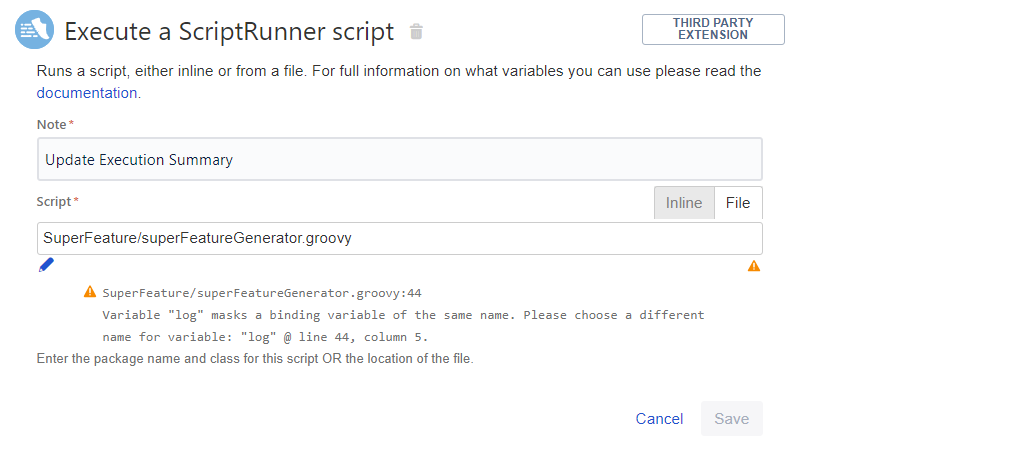Save the ScriptRunner script configuration
This screenshot has width=1025, height=460.
click(x=731, y=419)
